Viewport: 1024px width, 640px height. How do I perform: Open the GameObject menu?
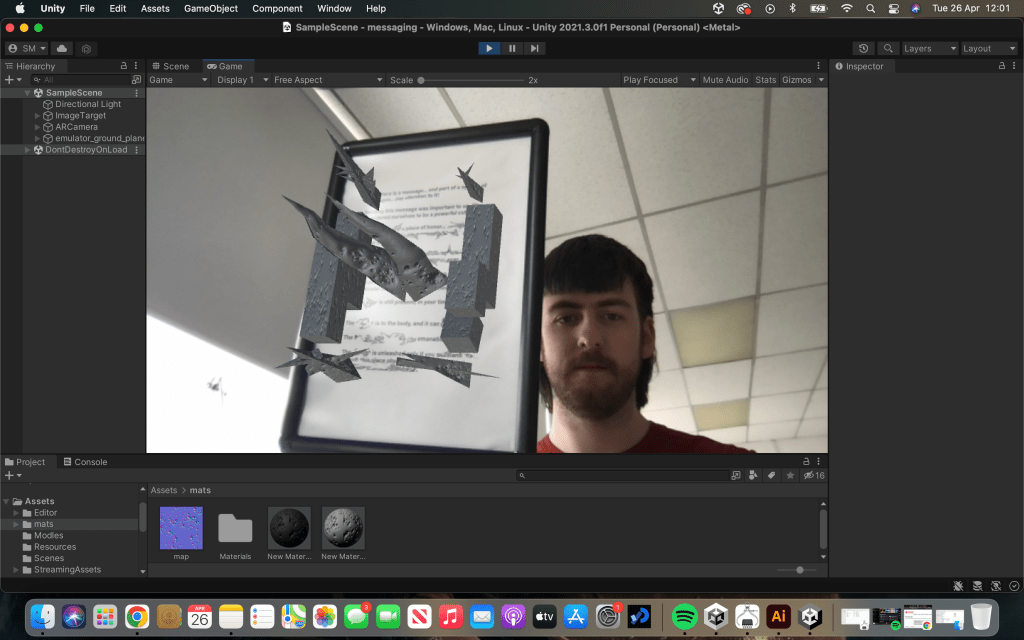211,8
